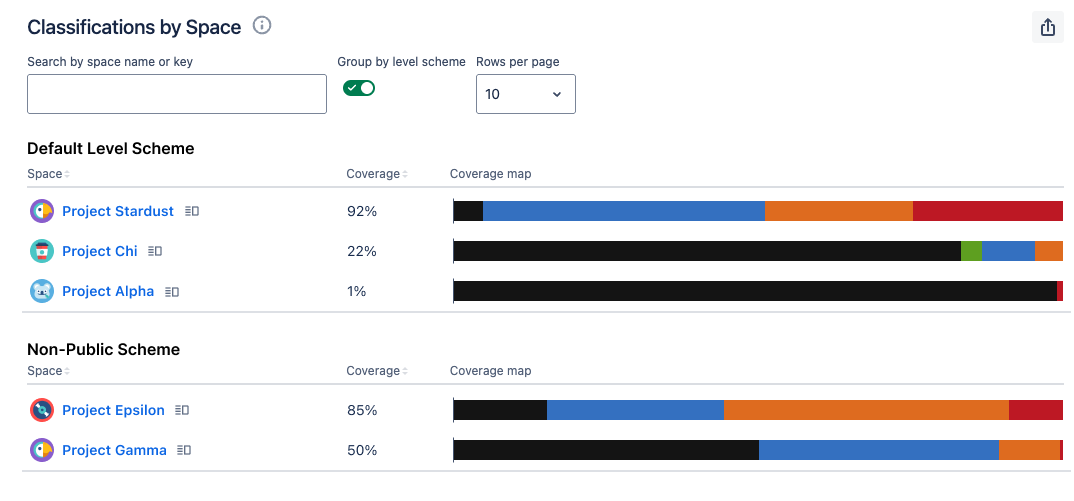
Task: Click Project Alpha space avatar icon
Action: 42,291
